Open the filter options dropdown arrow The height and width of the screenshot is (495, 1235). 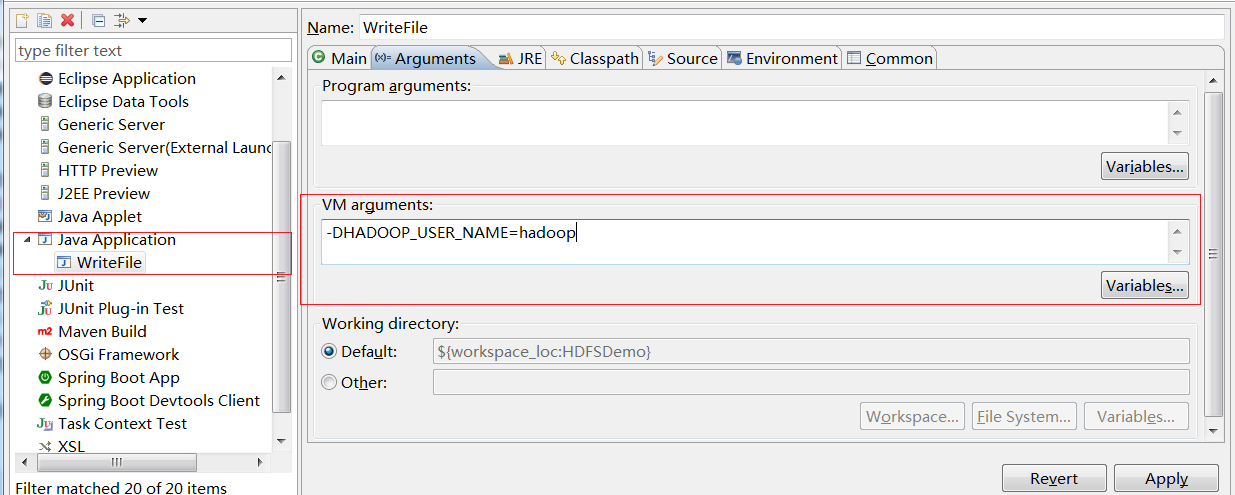[x=142, y=20]
